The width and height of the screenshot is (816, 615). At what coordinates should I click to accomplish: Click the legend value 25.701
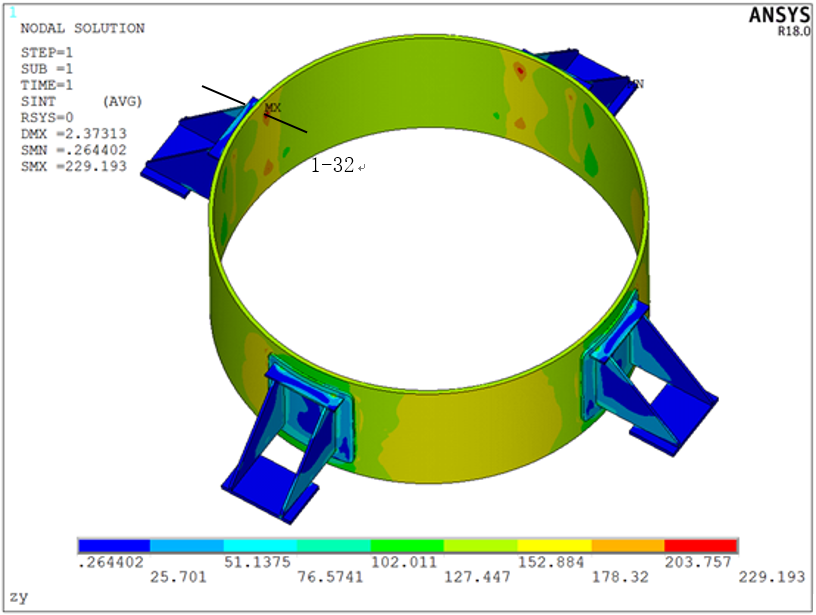point(178,576)
